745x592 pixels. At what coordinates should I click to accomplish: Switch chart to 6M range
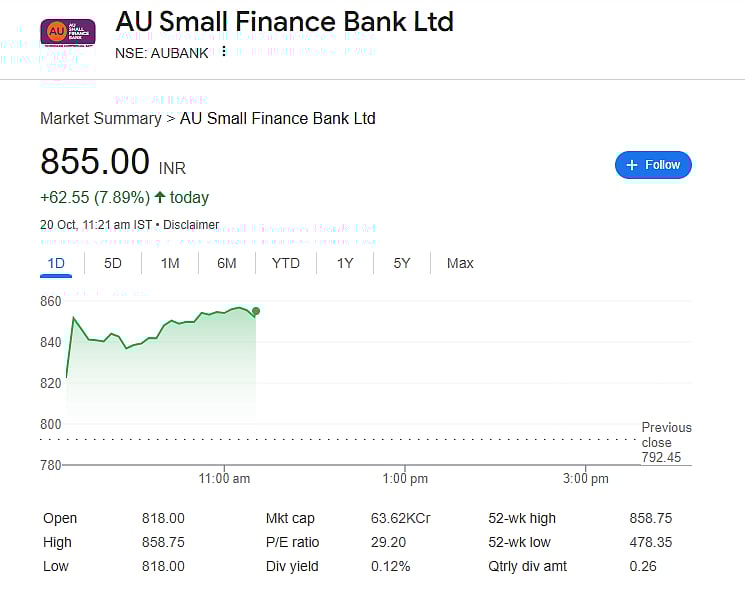[227, 263]
